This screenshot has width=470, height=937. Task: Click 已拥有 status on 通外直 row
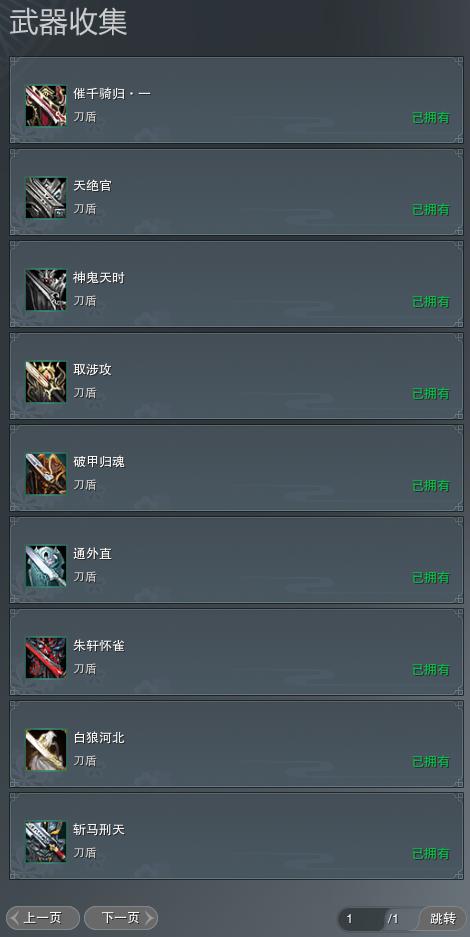pyautogui.click(x=431, y=578)
